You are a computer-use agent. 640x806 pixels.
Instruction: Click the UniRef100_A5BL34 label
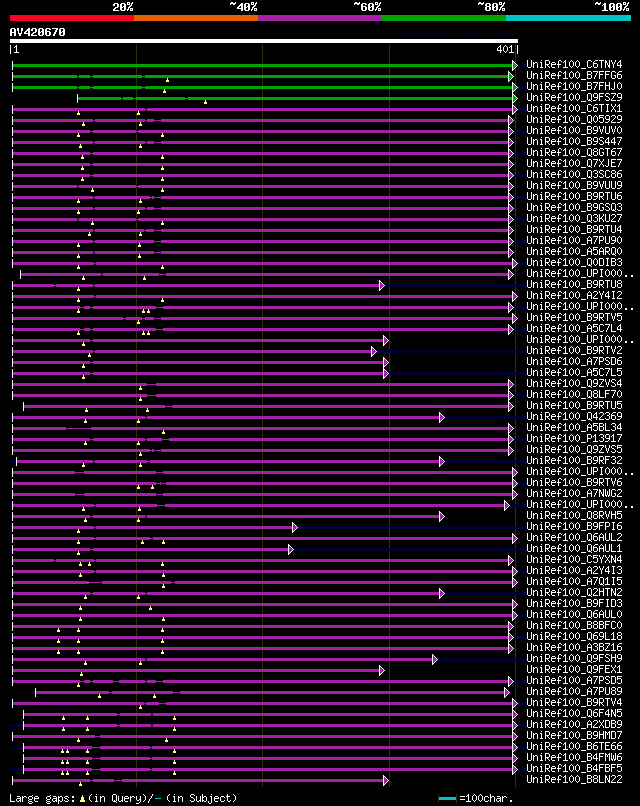pyautogui.click(x=574, y=427)
